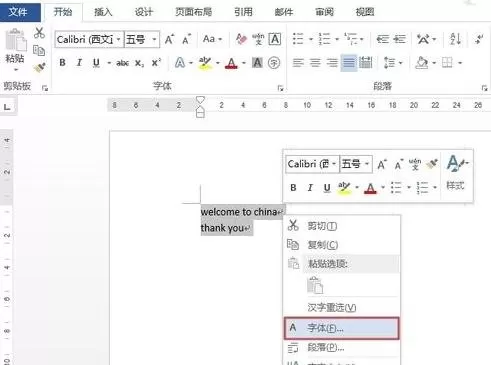Apply yellow highlight color in ribbon
This screenshot has width=491, height=365.
coord(205,63)
